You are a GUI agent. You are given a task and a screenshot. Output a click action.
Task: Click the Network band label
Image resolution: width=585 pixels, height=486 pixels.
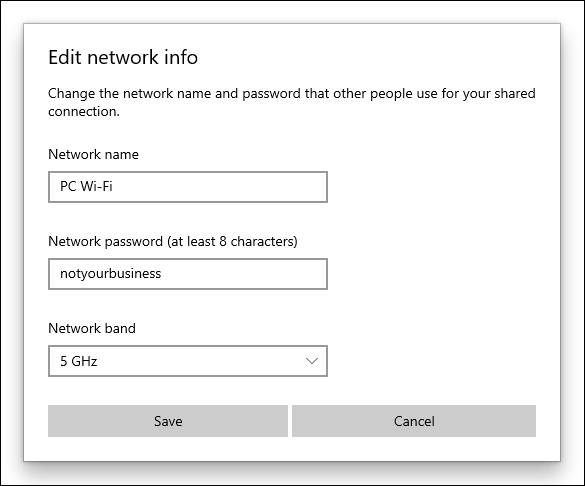[x=92, y=329]
